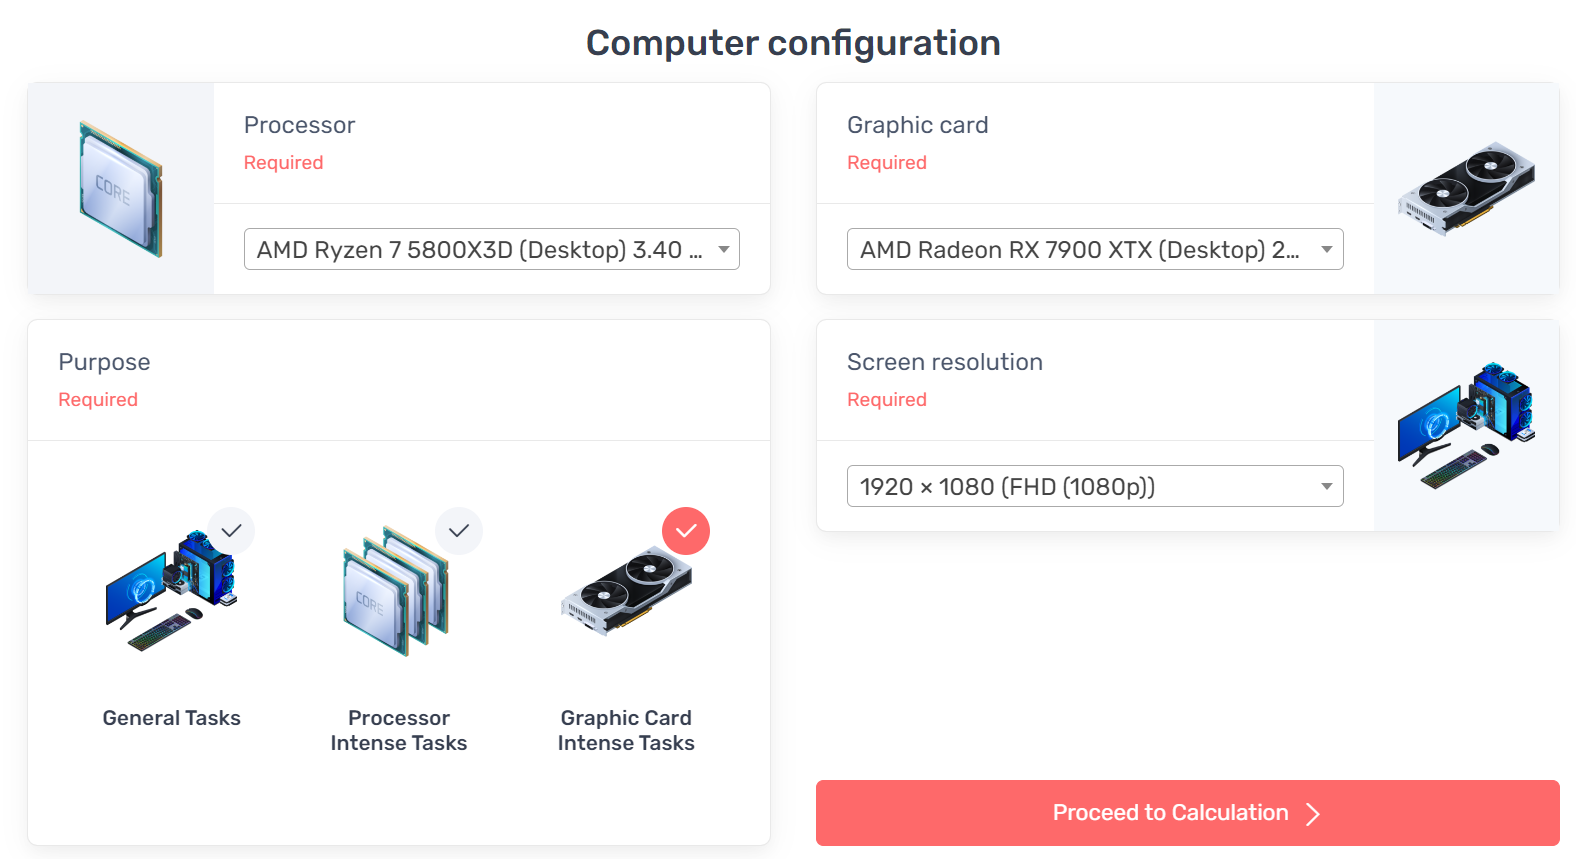
Task: Select the Graphic Card Intense Tasks GPU image
Action: point(626,591)
